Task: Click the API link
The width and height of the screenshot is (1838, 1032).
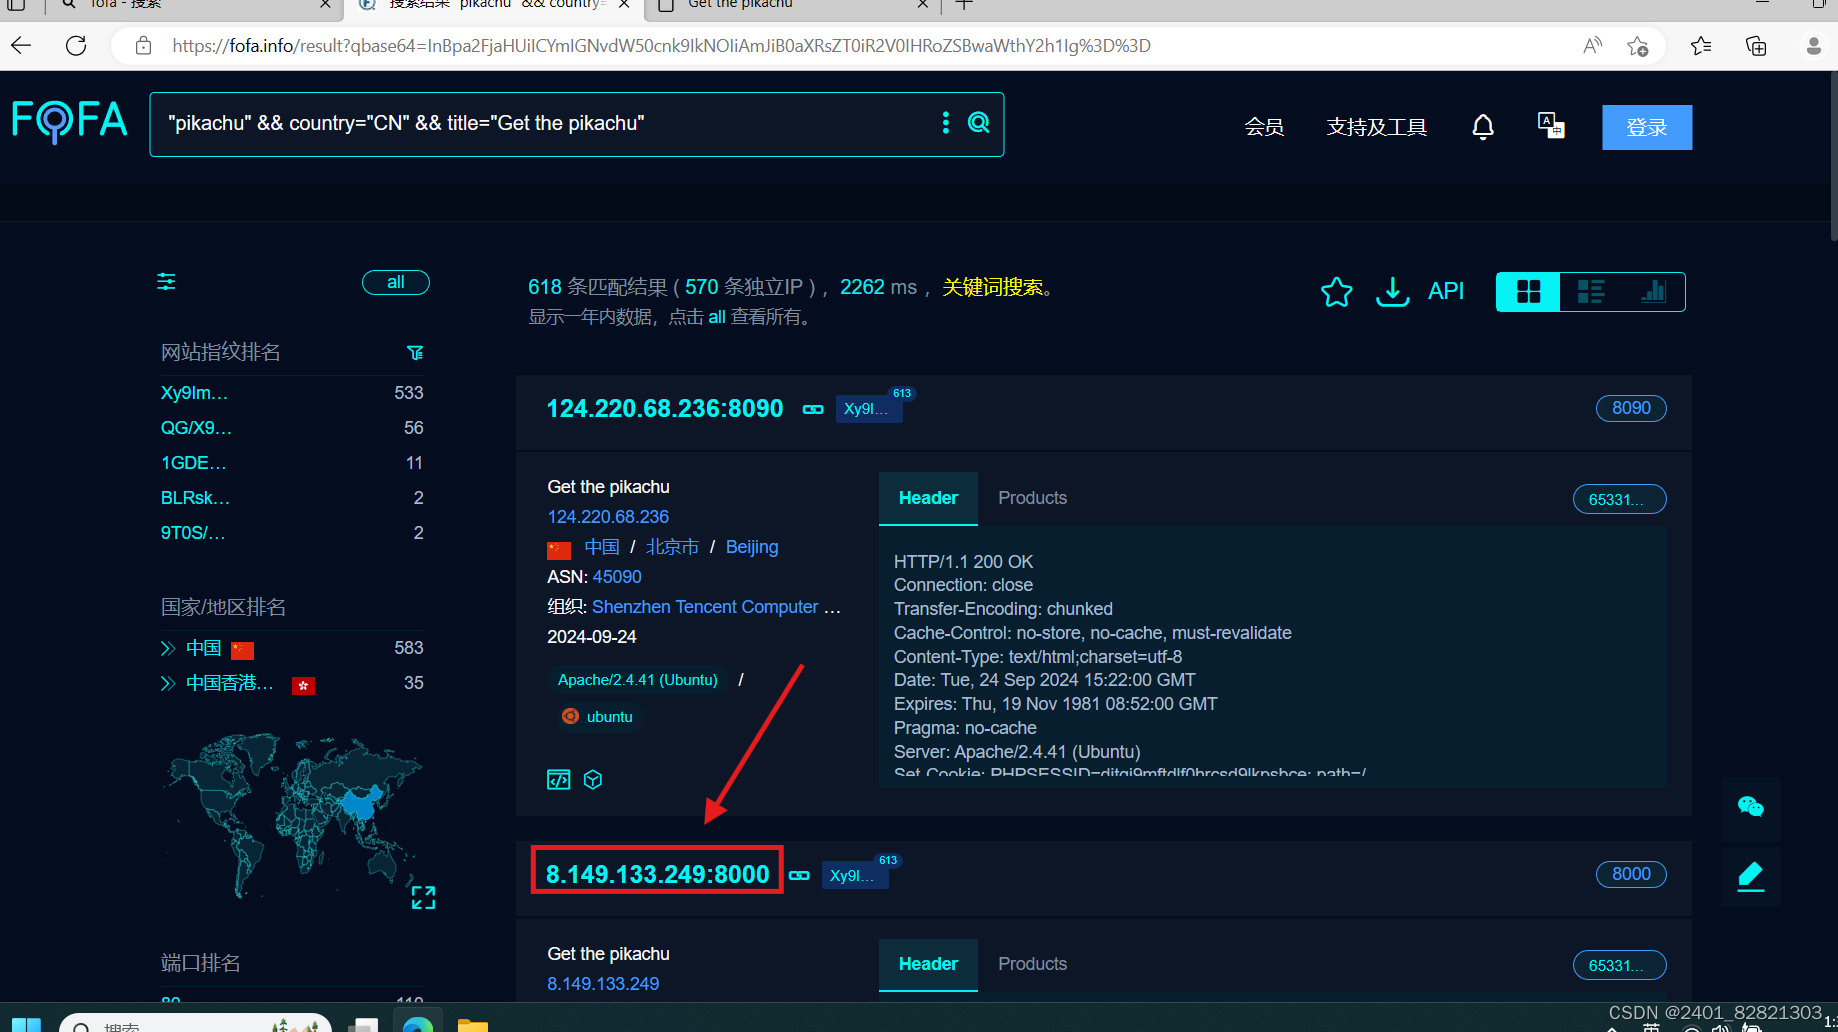Action: [x=1445, y=291]
